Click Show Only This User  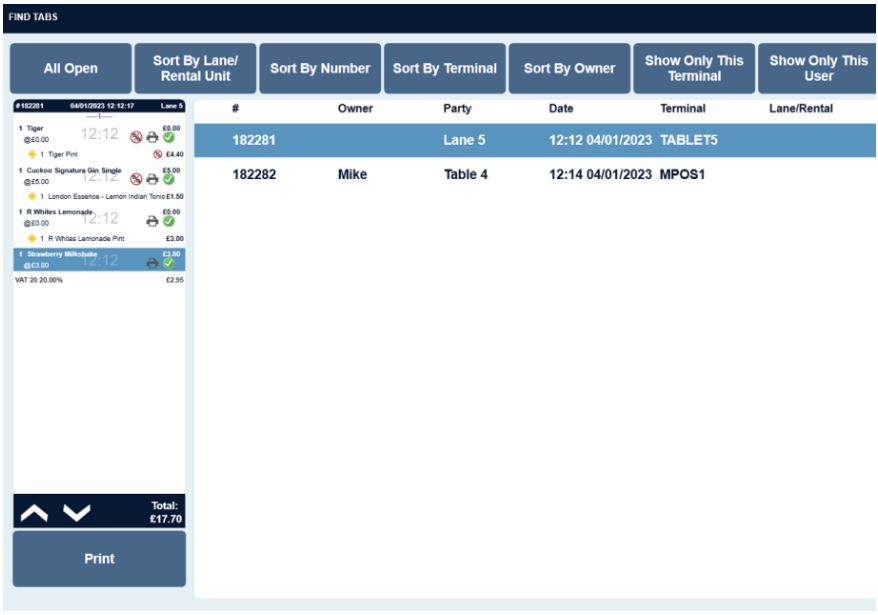818,68
